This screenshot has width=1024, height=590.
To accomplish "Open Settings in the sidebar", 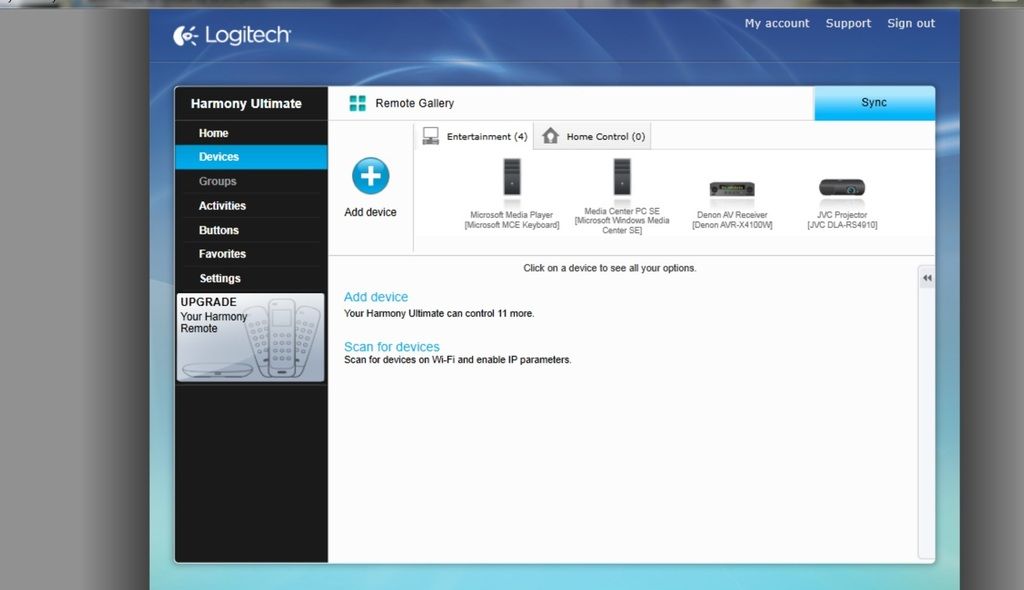I will 251,278.
